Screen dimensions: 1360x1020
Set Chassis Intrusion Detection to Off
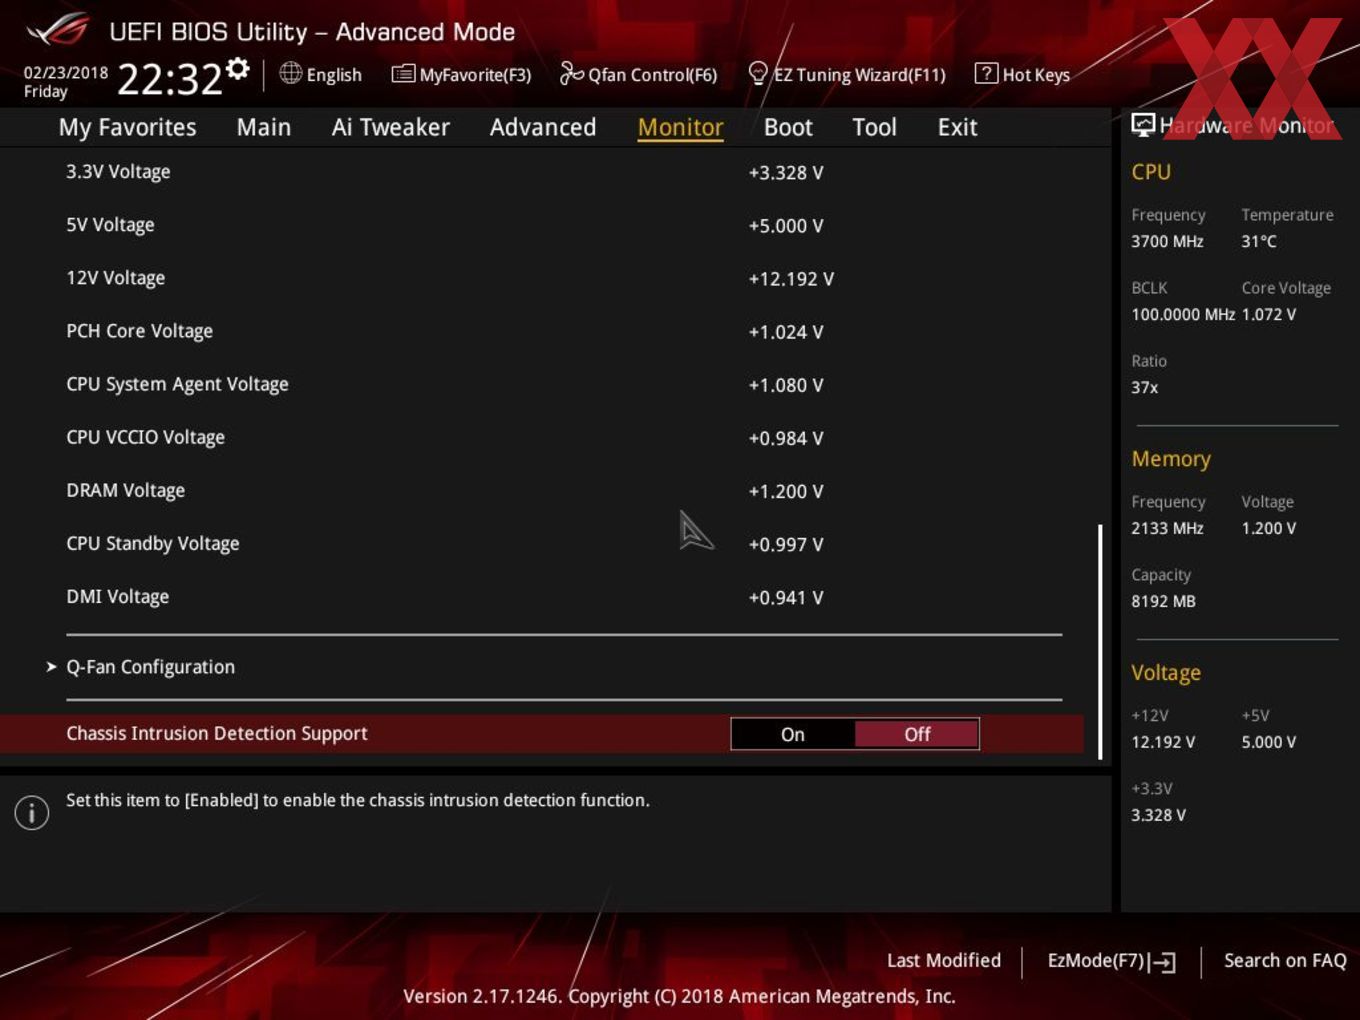(917, 734)
